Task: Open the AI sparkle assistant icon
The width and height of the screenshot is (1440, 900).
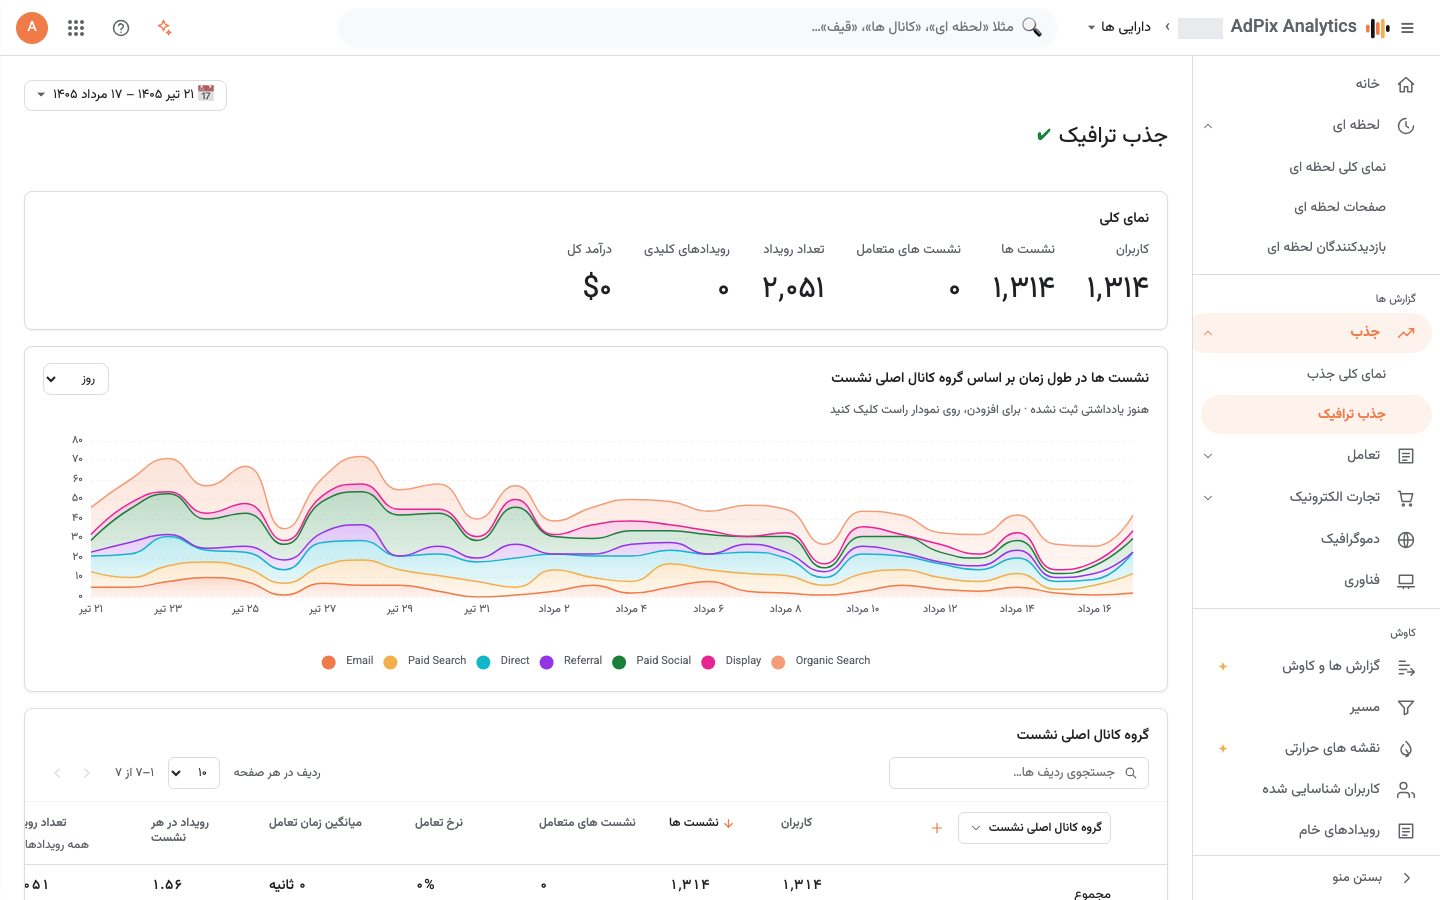Action: [x=165, y=27]
